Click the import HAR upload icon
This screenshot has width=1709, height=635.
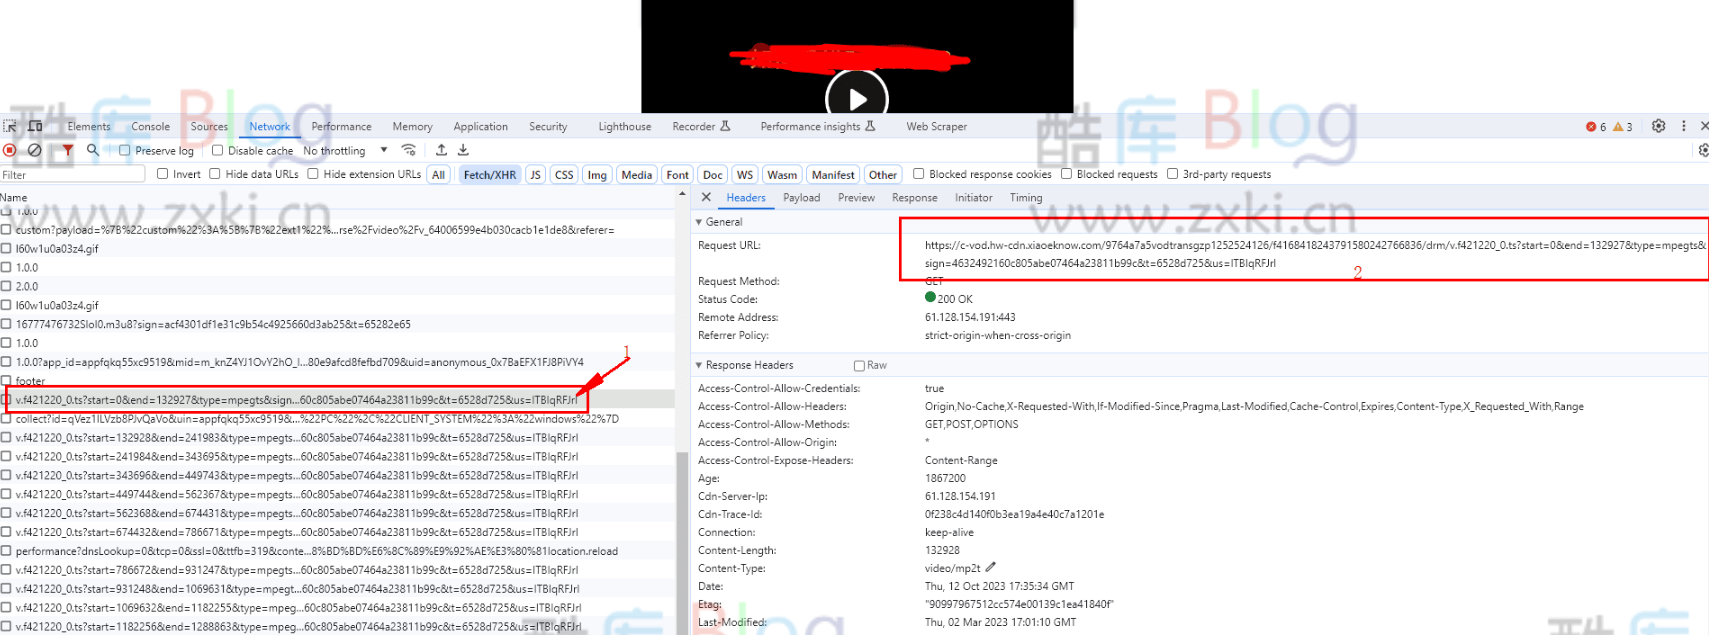tap(441, 150)
